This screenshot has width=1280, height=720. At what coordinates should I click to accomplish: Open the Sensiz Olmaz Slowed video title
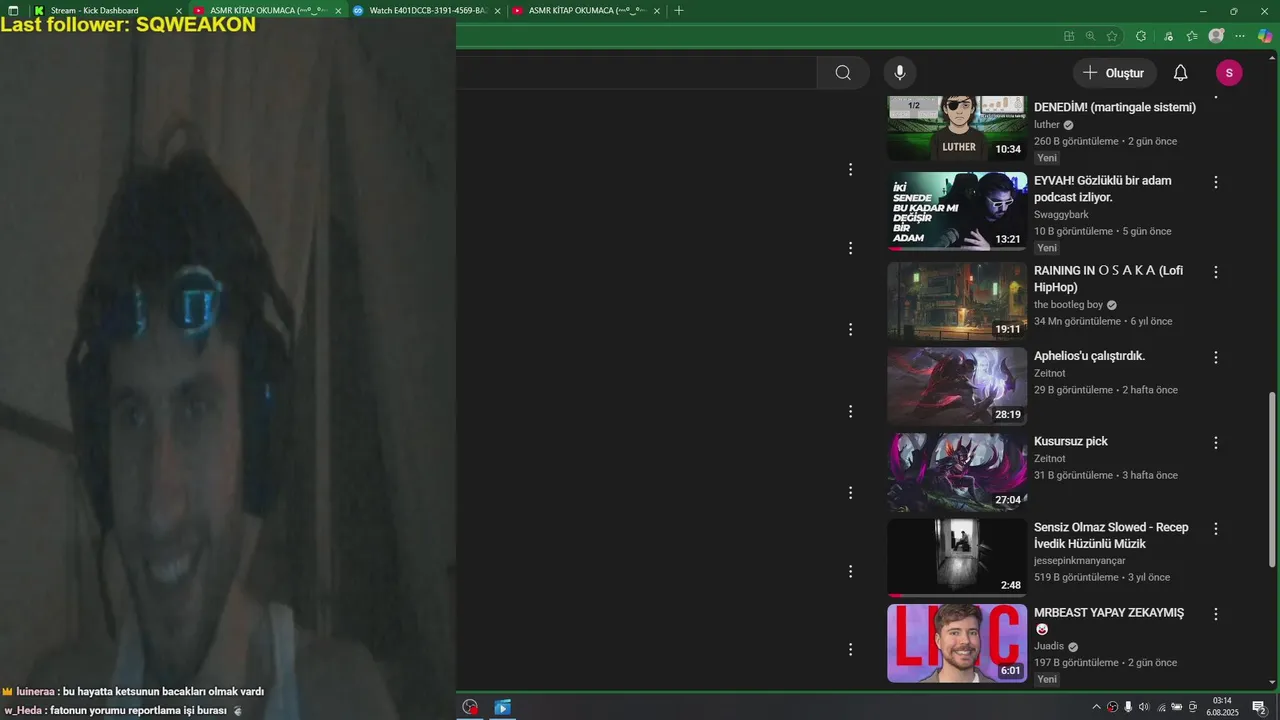point(1111,535)
